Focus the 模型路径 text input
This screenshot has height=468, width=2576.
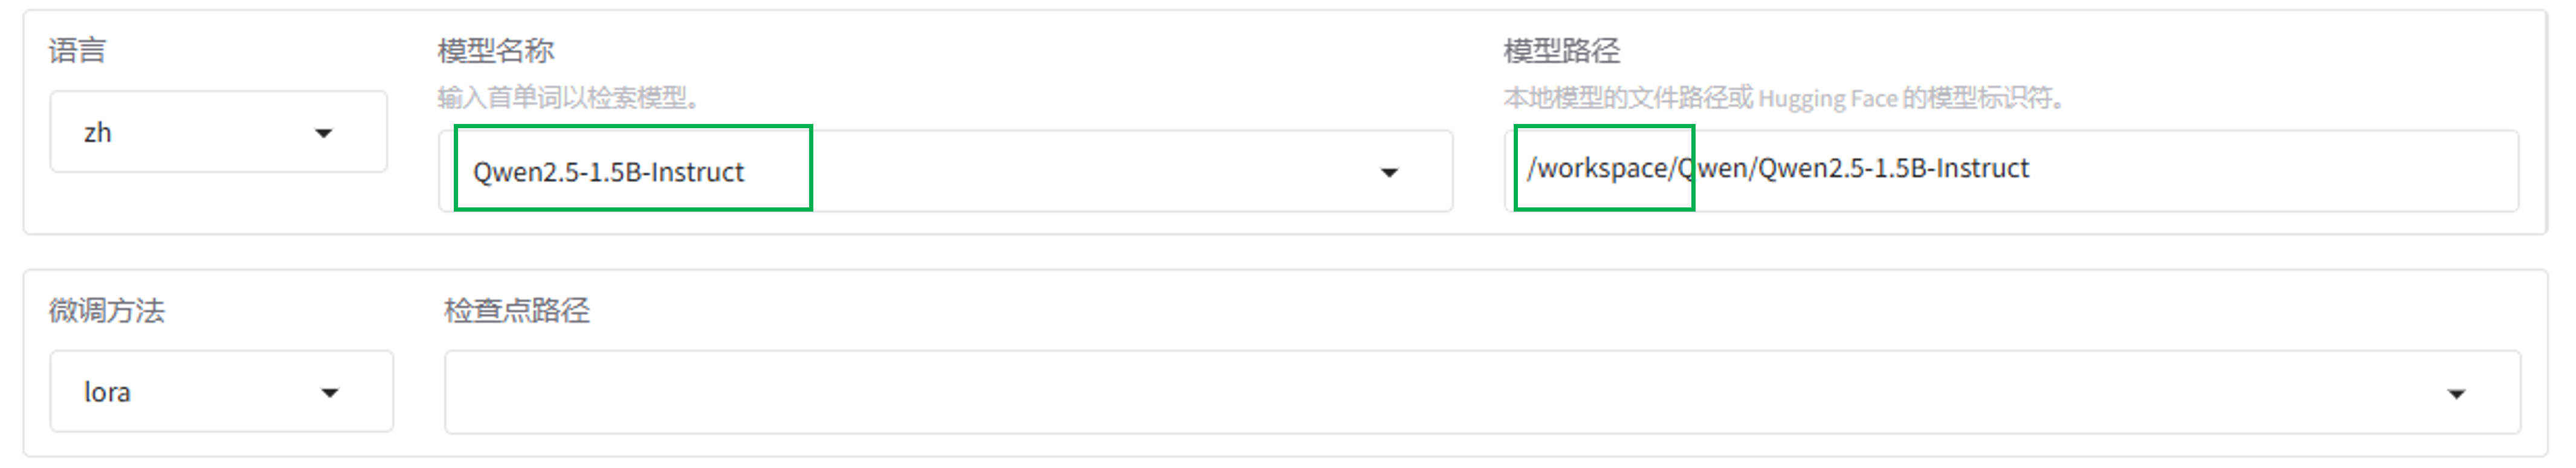[x=2250, y=170]
